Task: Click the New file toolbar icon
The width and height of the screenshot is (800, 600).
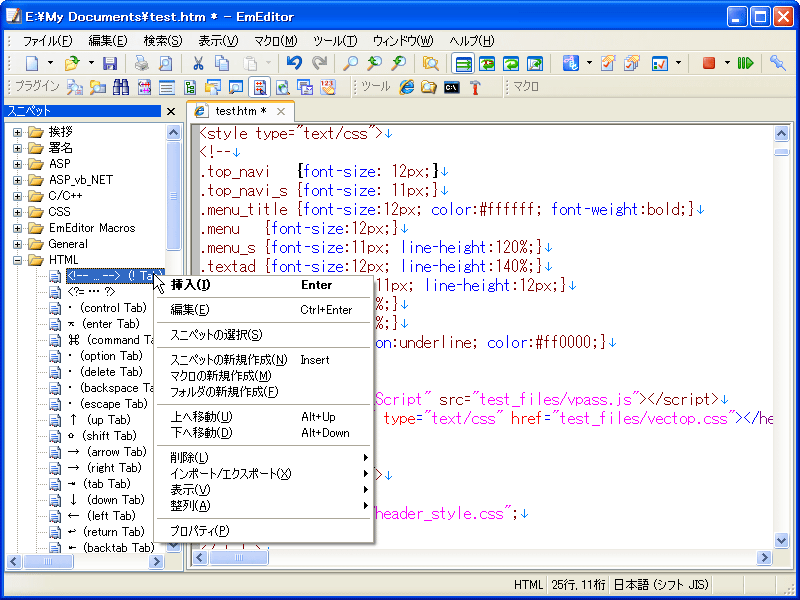Action: click(x=32, y=63)
